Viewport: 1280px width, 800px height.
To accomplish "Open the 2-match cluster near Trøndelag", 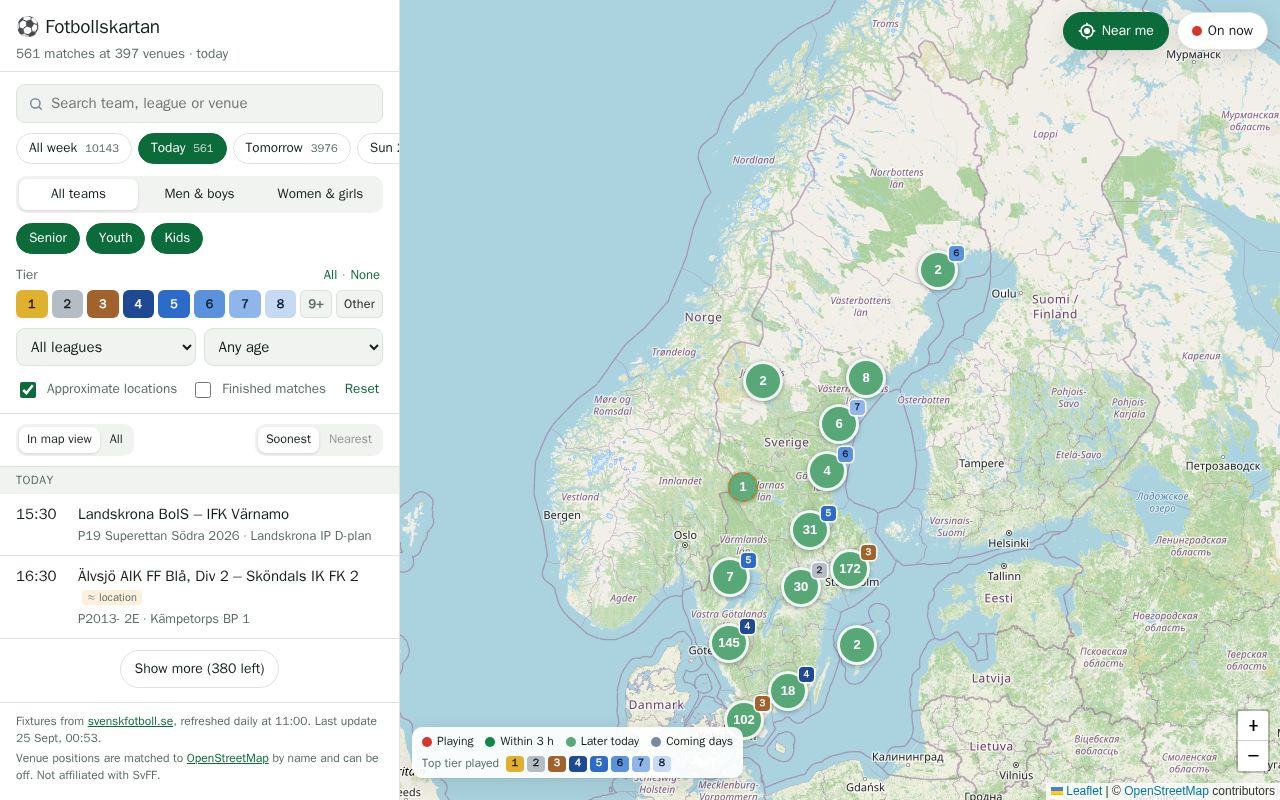I will pos(763,381).
